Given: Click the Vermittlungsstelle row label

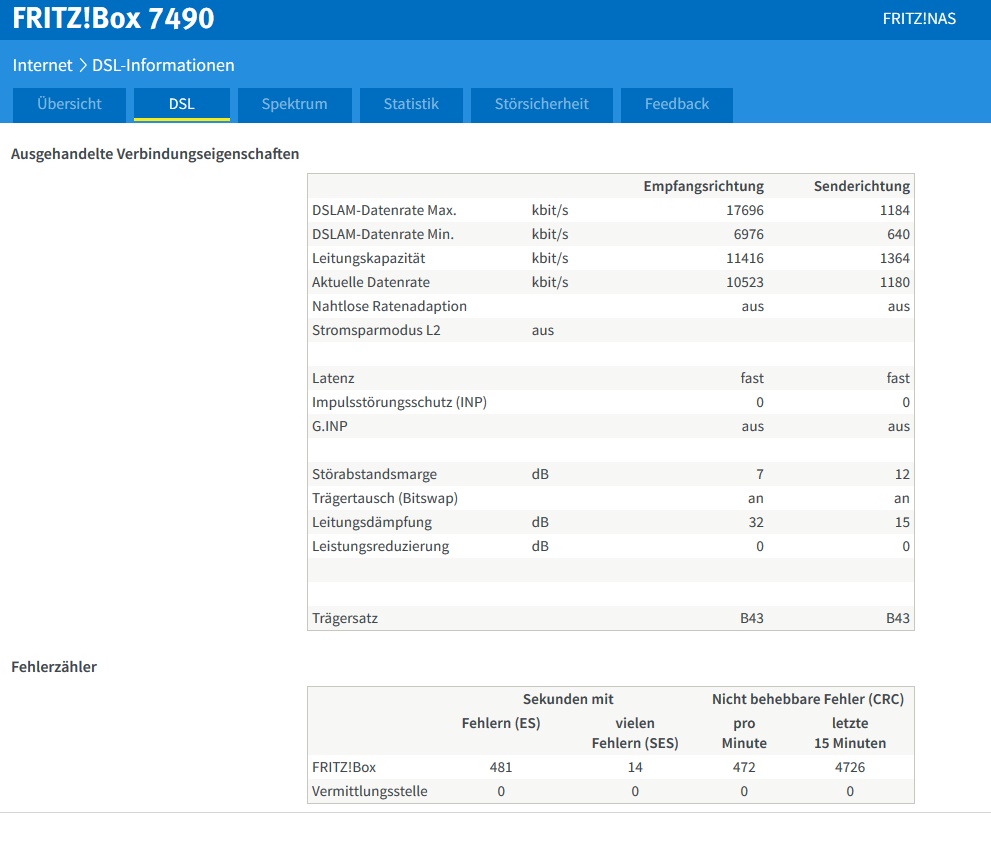Looking at the screenshot, I should pos(370,791).
